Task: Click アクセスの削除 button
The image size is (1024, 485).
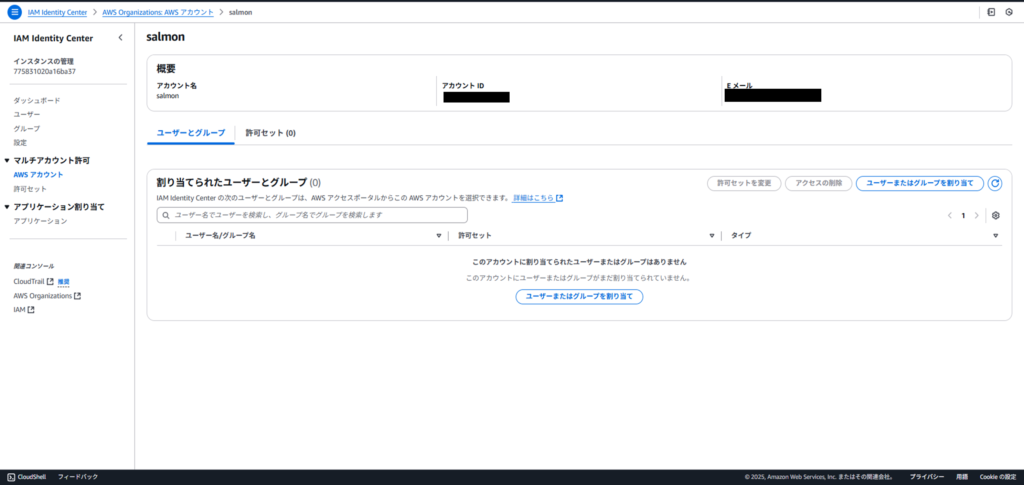Action: pyautogui.click(x=818, y=183)
